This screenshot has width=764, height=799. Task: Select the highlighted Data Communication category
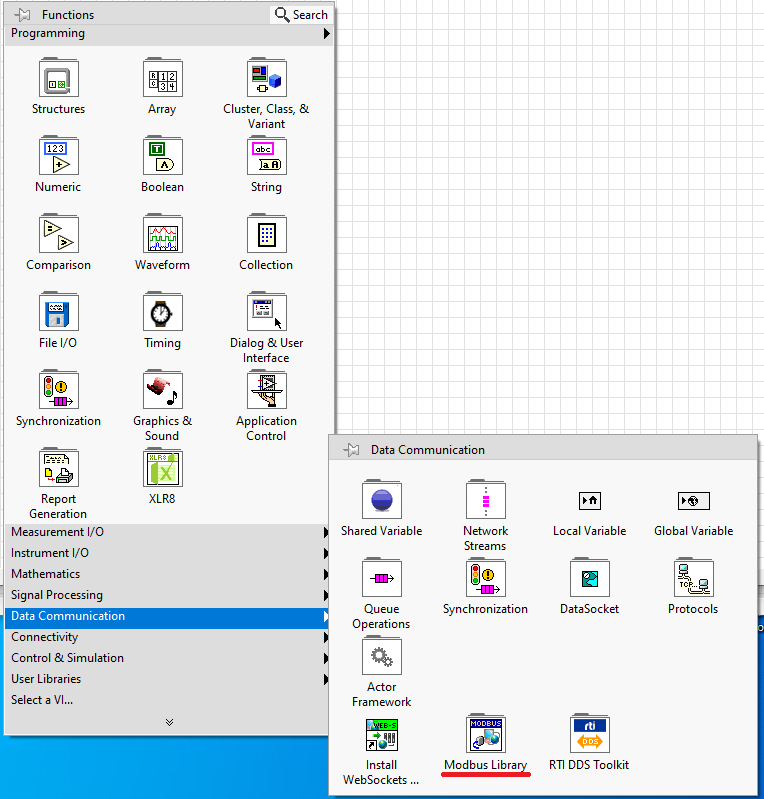[167, 616]
